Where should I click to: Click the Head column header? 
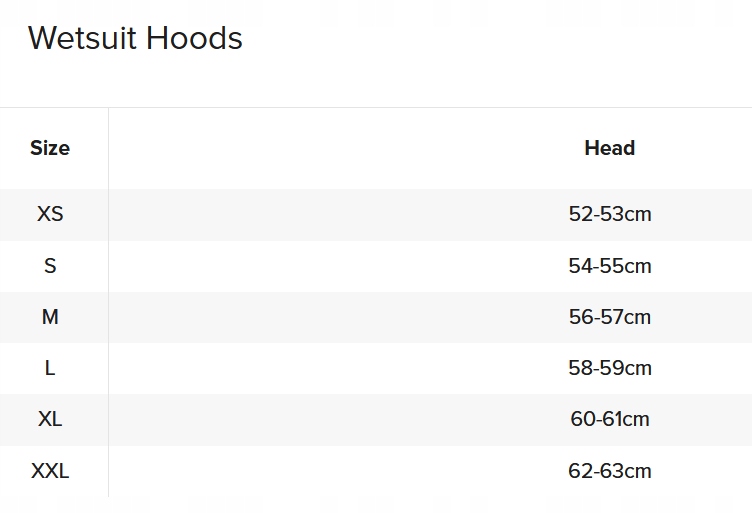(609, 148)
